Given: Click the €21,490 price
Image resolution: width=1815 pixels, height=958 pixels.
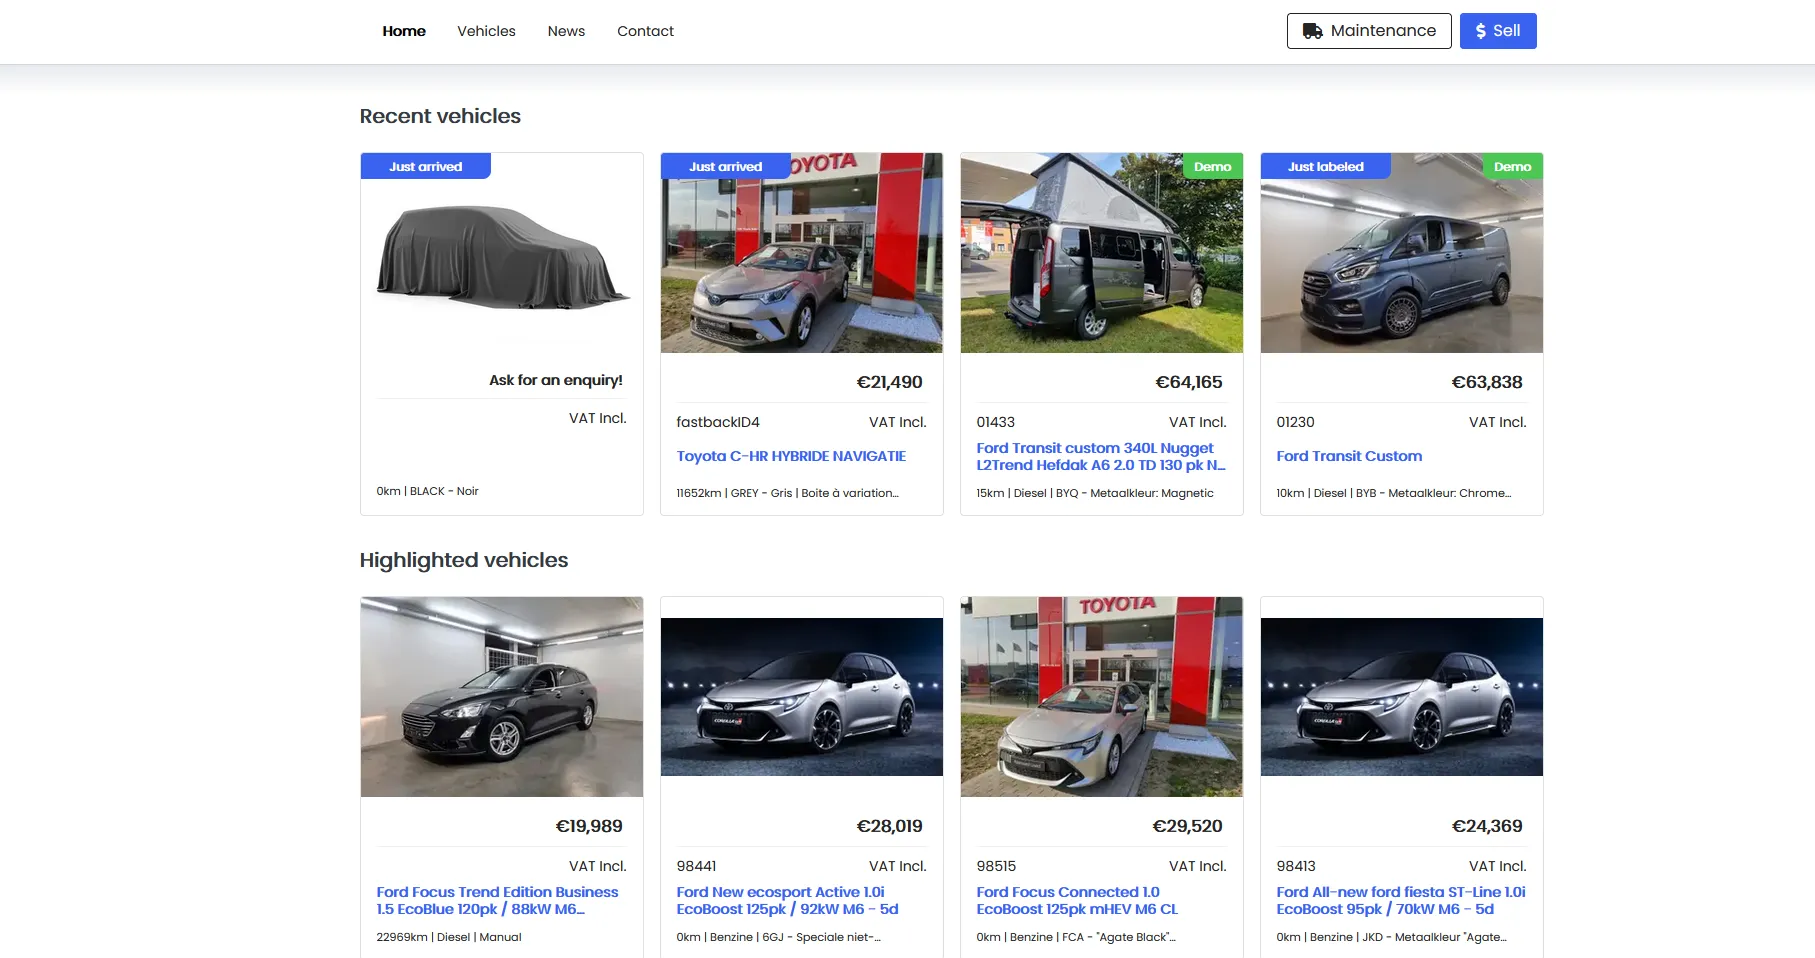Looking at the screenshot, I should (890, 382).
